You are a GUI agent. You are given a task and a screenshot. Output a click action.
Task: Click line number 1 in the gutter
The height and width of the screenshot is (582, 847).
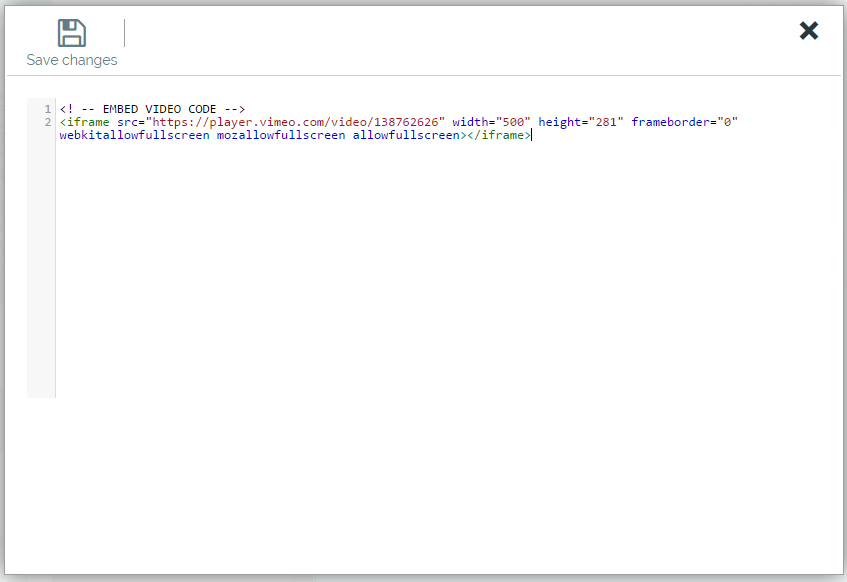47,109
